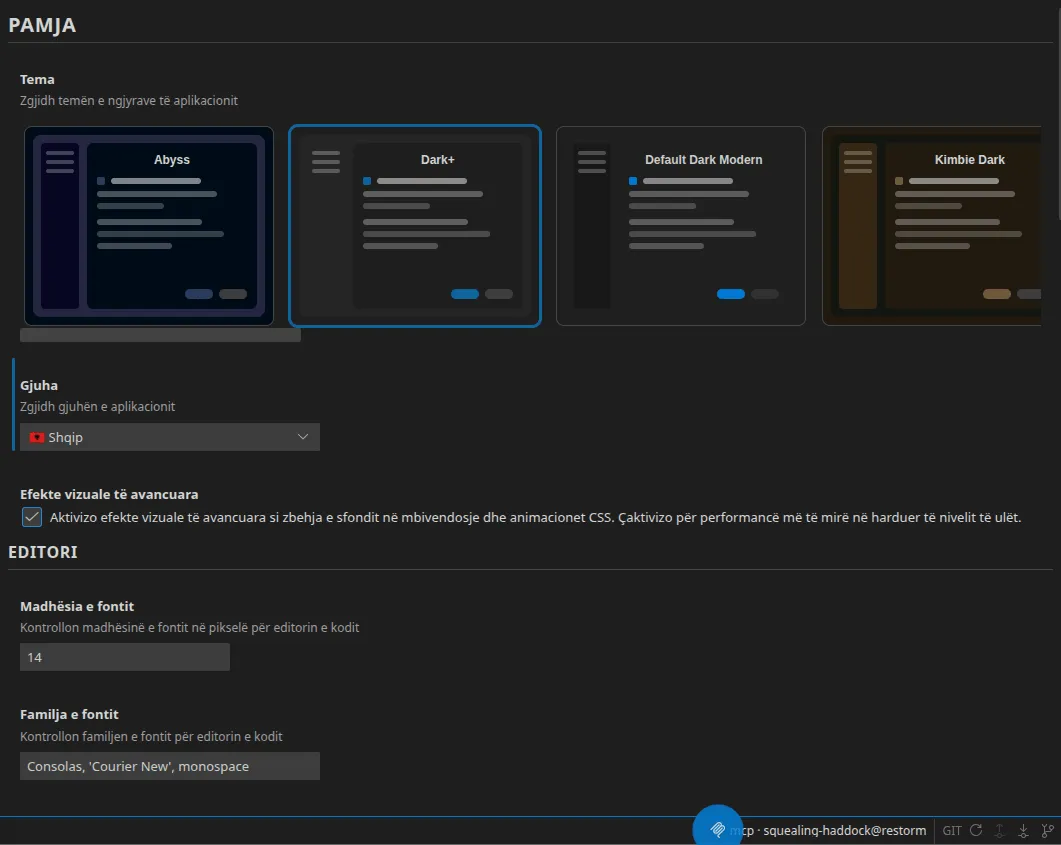
Task: Pick the Kimbie Dark theme card
Action: point(932,225)
